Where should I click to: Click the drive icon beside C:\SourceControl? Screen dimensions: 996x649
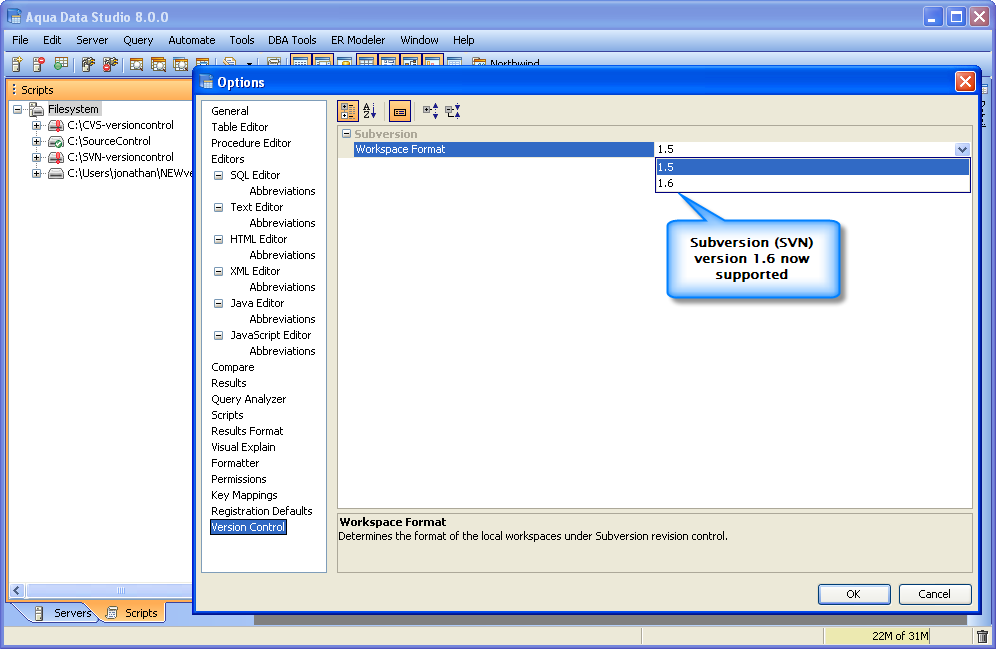coord(56,142)
